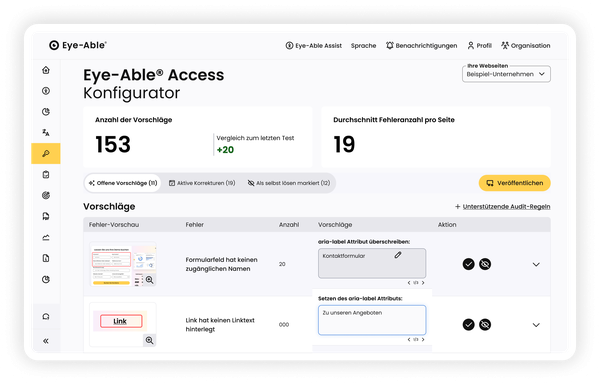Select the highlighted key icon in sidebar

[x=46, y=153]
